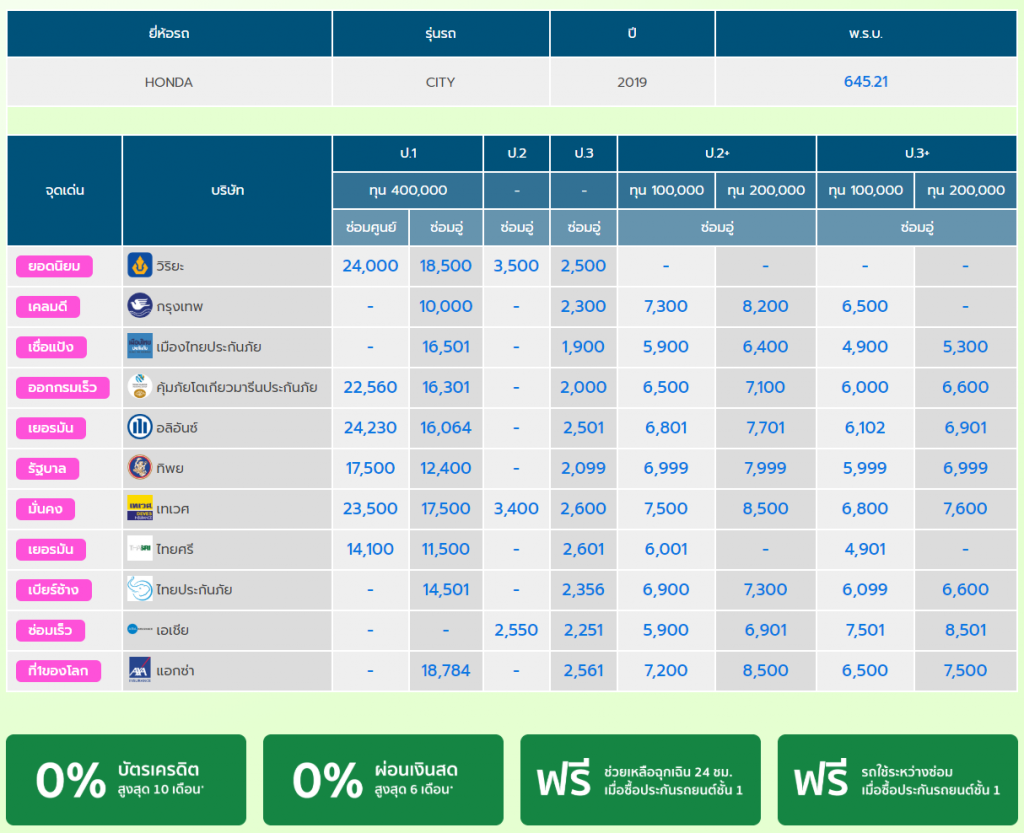1024x833 pixels.
Task: Select Tokio Marine price 7,100
Action: (765, 387)
